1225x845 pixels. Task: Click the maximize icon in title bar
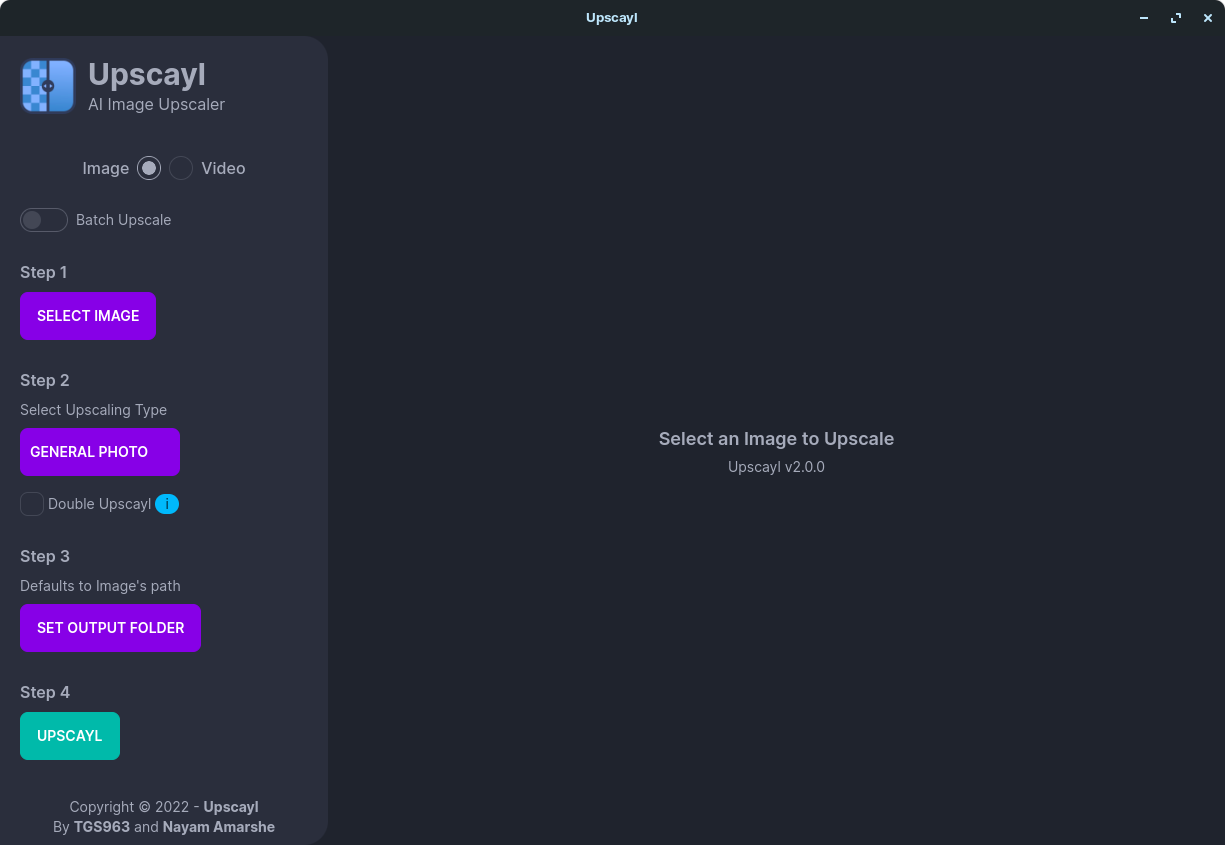[1176, 18]
